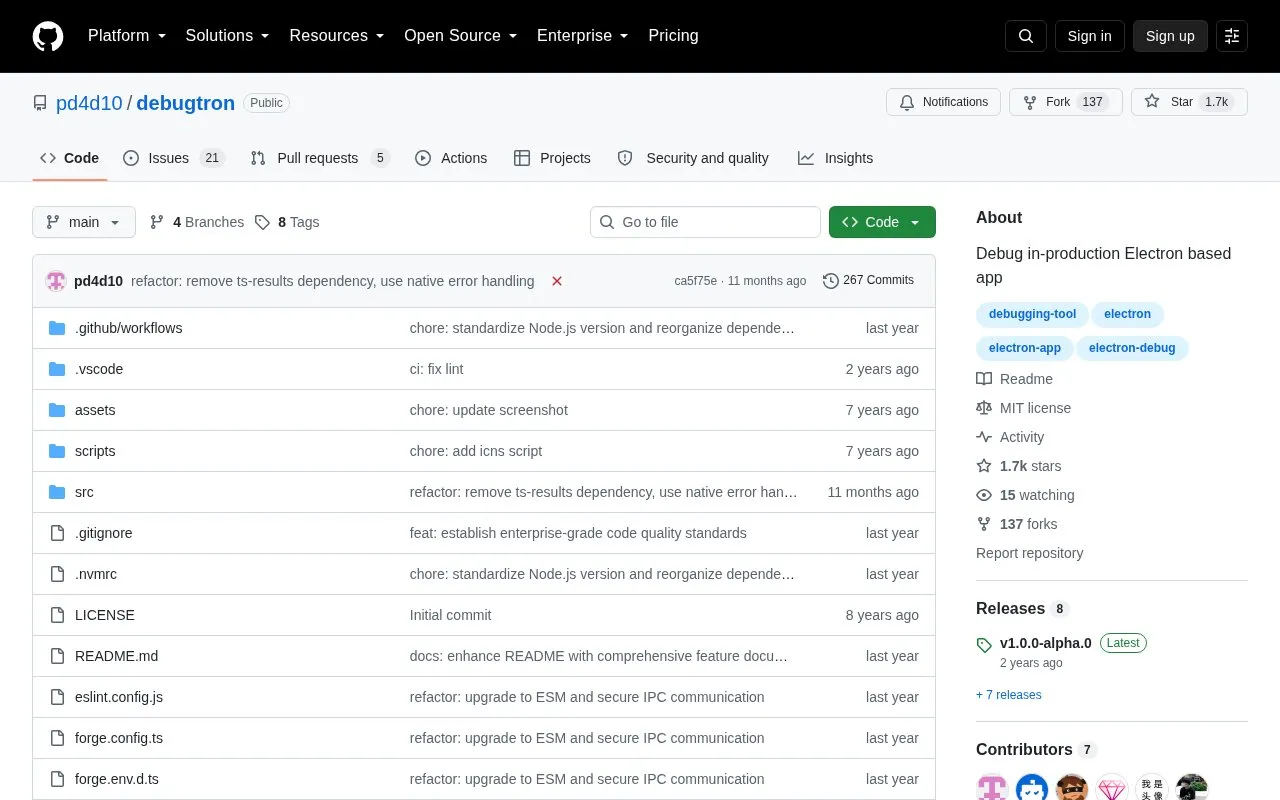Click the repository icon beside pd4d10
Viewport: 1280px width, 800px height.
tap(40, 103)
